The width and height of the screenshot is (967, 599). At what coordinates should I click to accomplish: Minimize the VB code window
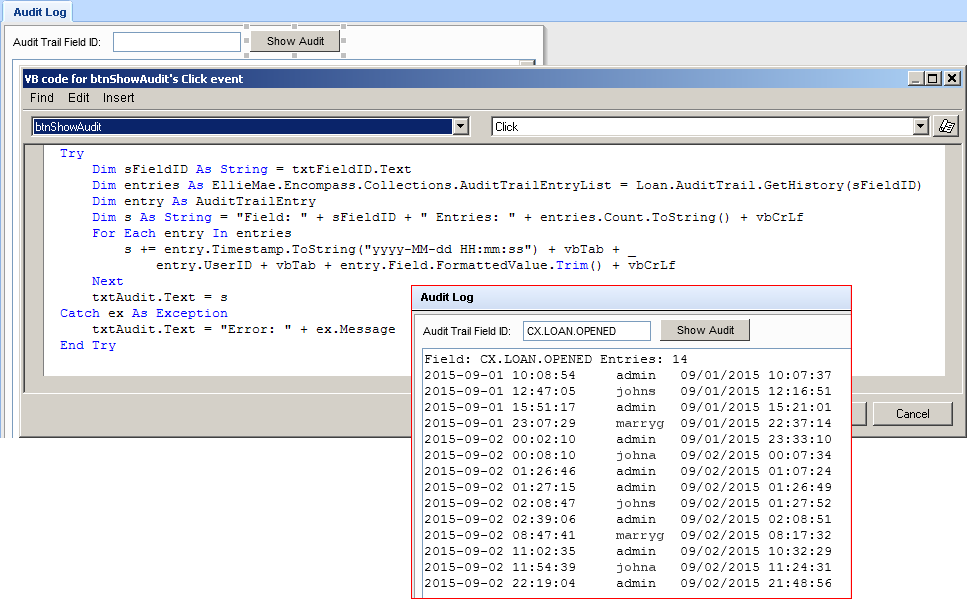(x=915, y=78)
